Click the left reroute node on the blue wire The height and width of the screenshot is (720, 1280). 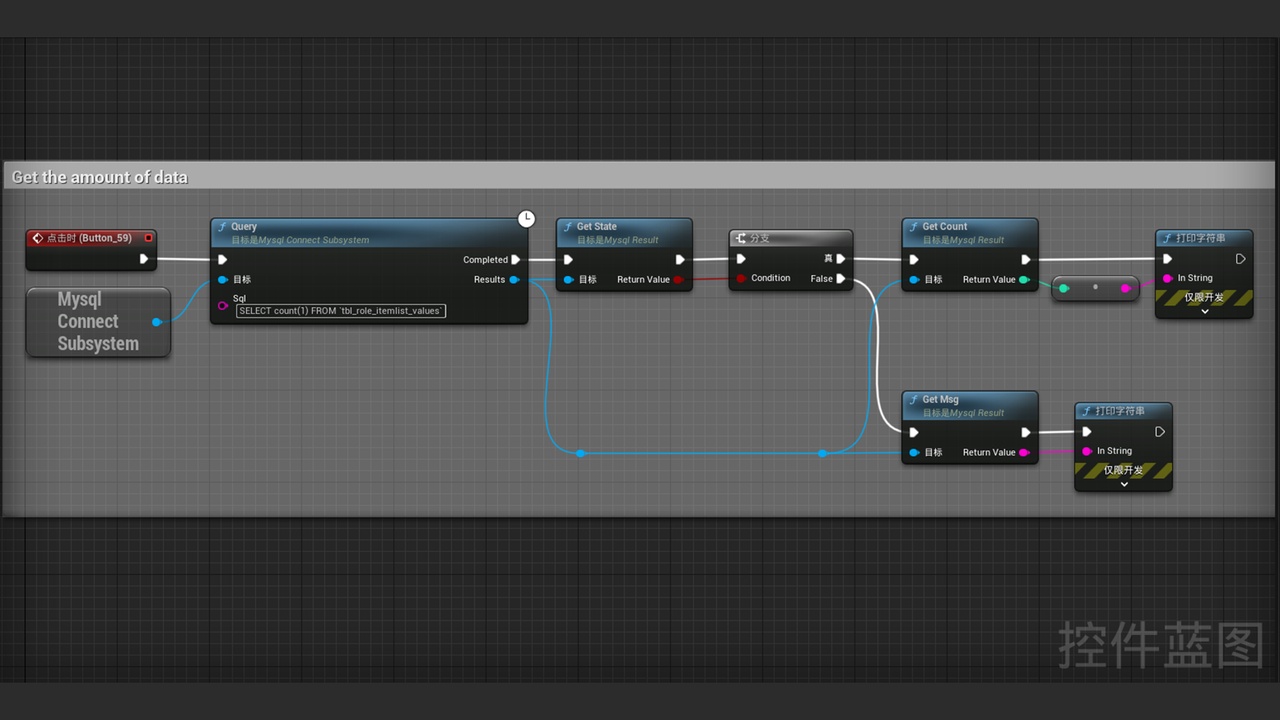pos(581,454)
